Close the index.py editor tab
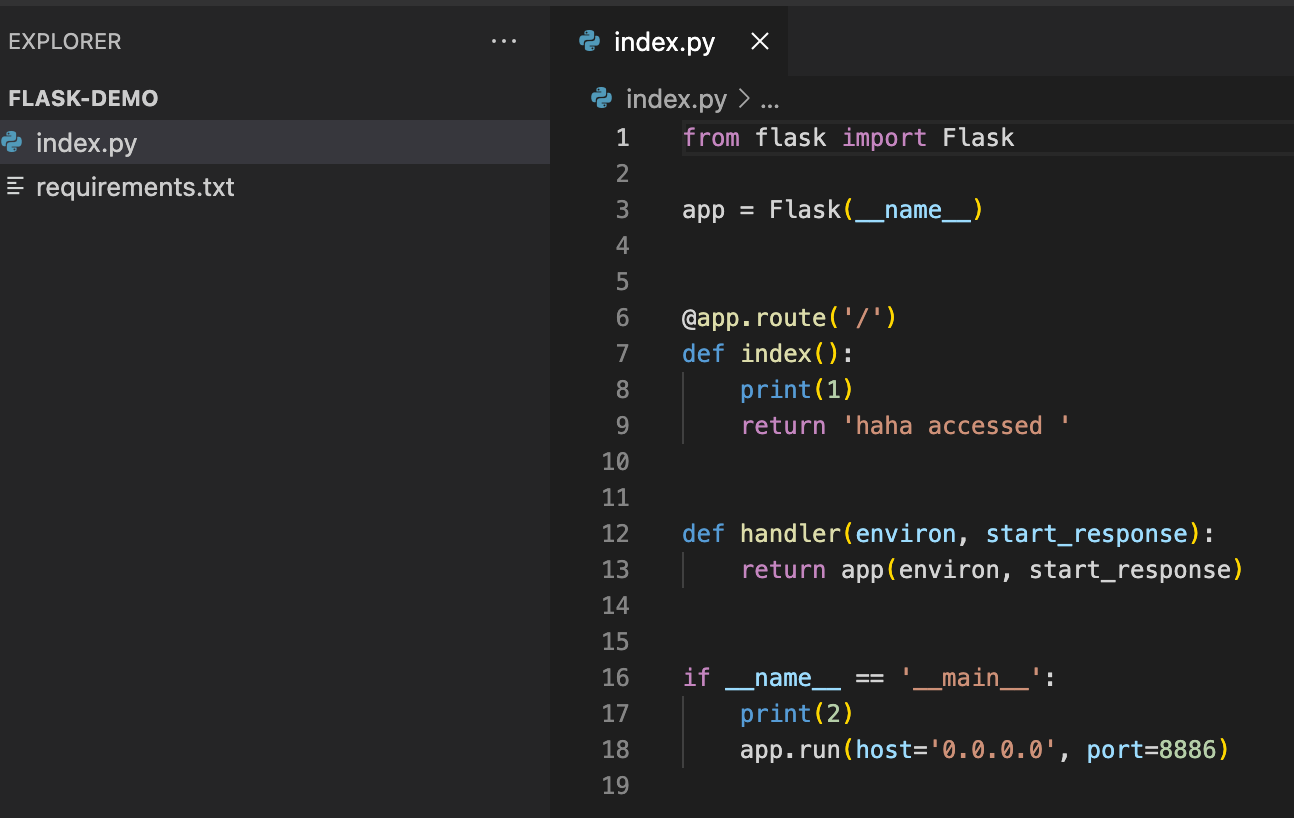The width and height of the screenshot is (1294, 818). 760,42
